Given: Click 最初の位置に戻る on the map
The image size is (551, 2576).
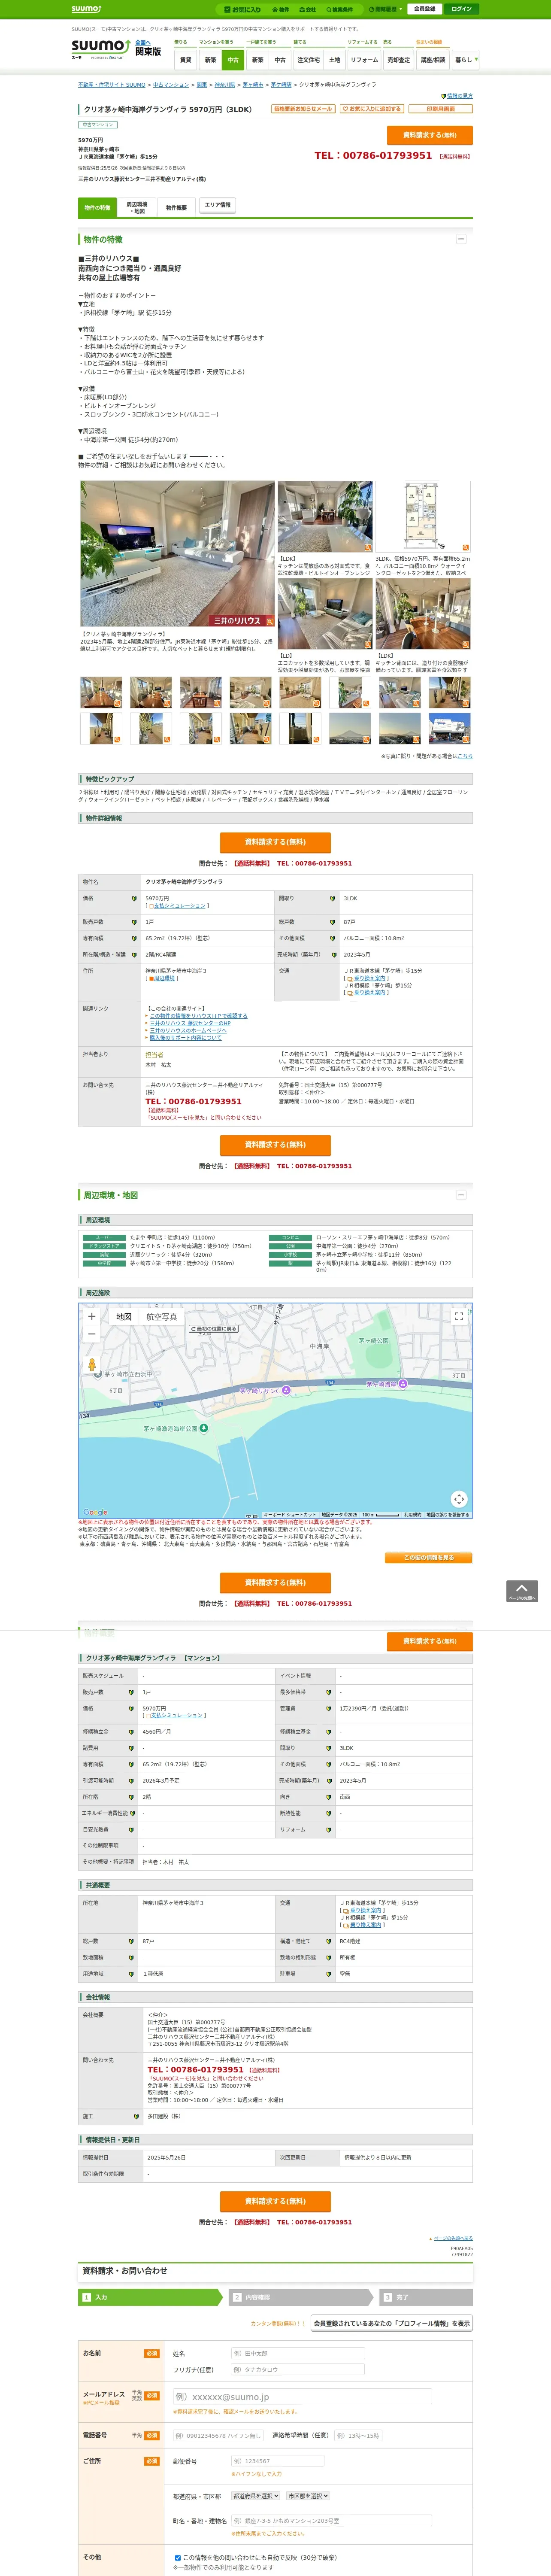Looking at the screenshot, I should tap(214, 1329).
